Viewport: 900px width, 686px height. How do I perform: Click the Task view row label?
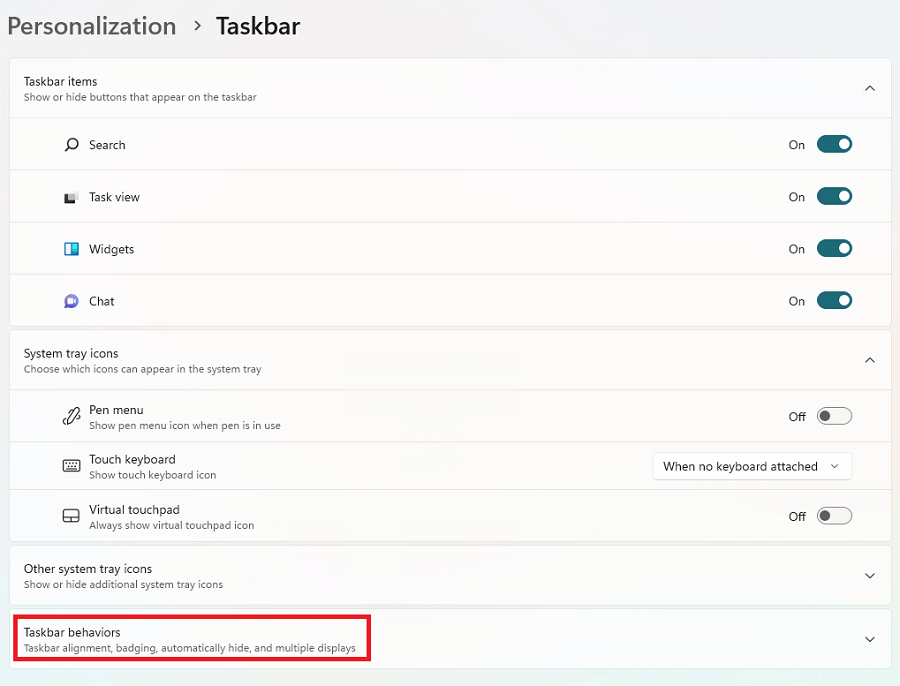click(114, 197)
